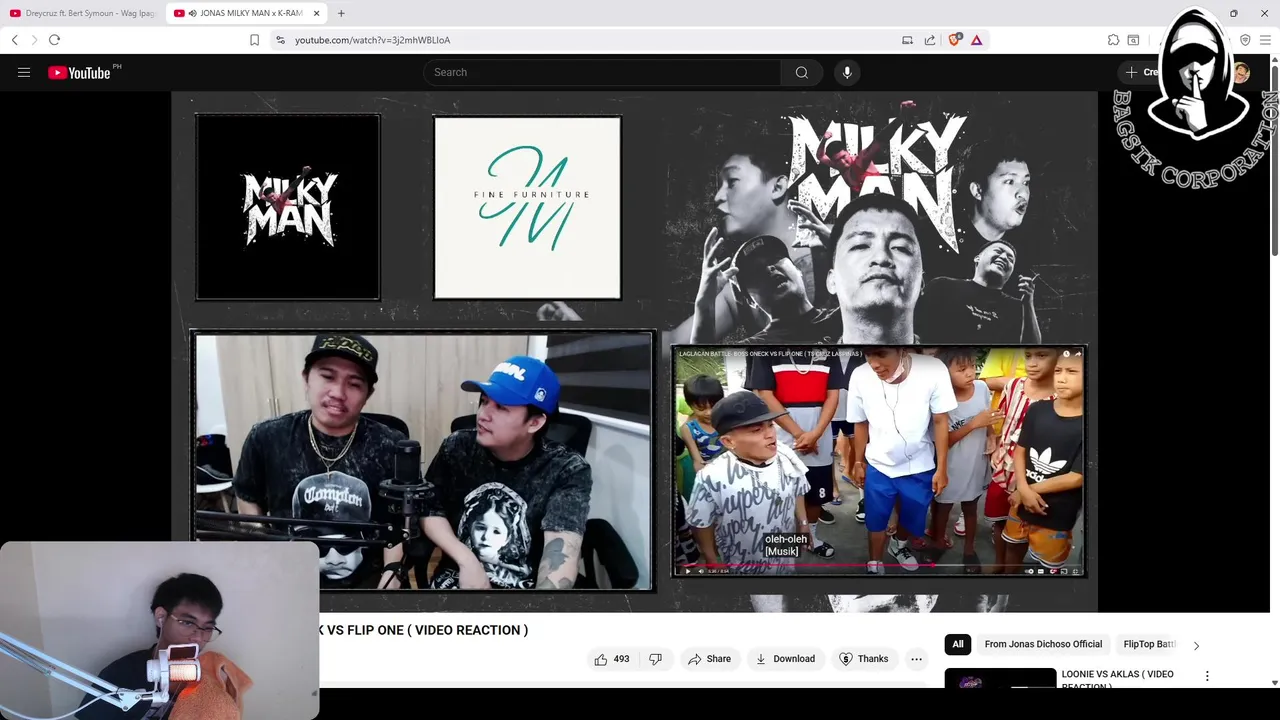
Task: Open the Brave Shields lion icon
Action: pos(954,39)
